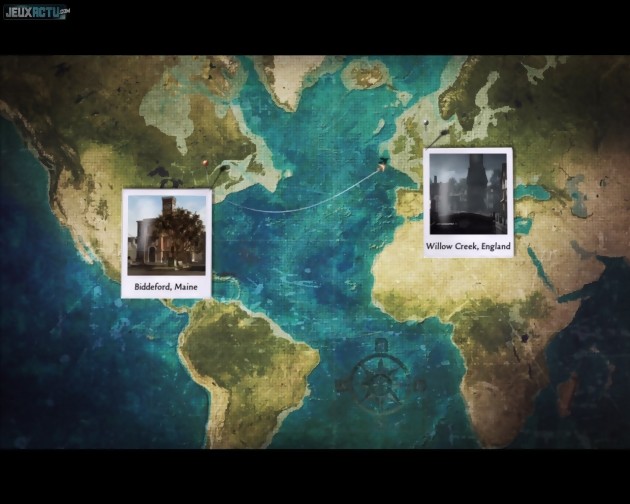Click the tree in the Biddeford photo
630x504 pixels.
pyautogui.click(x=183, y=238)
